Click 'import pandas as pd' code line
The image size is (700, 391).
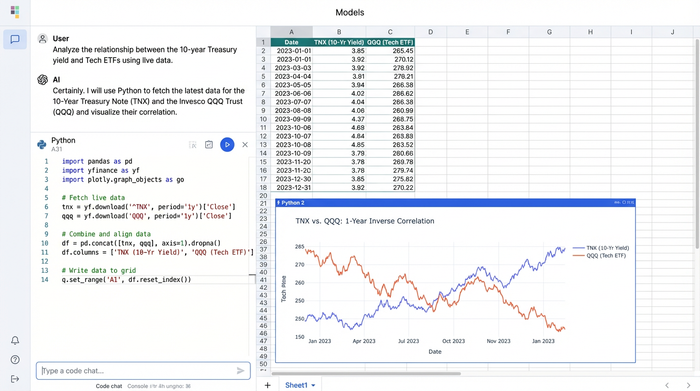click(x=97, y=161)
